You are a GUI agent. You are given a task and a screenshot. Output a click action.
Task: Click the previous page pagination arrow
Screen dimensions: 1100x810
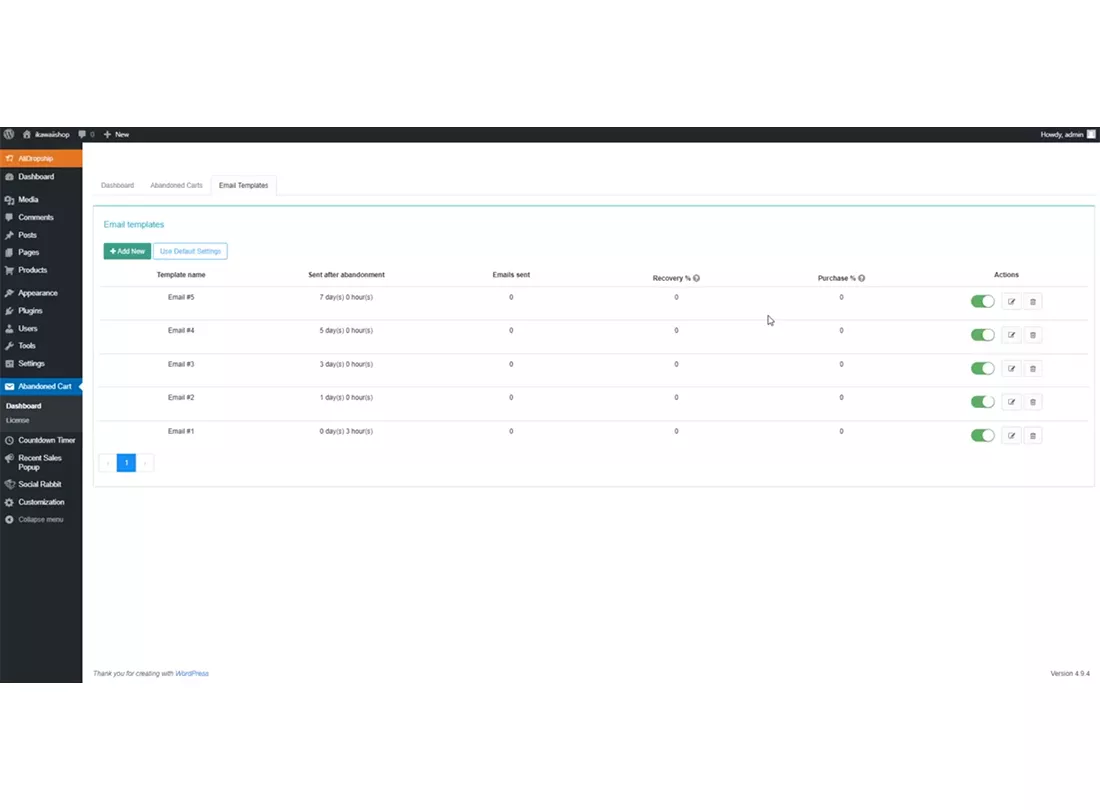(108, 463)
